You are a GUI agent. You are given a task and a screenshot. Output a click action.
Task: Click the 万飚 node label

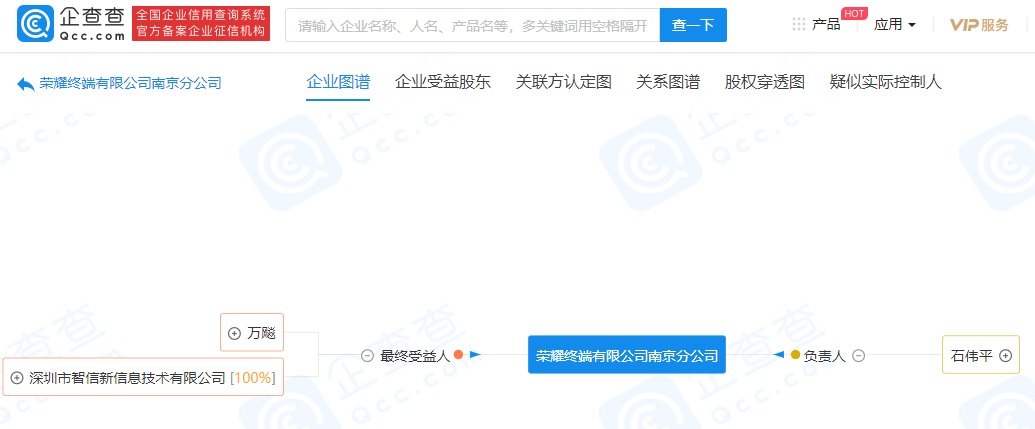[x=261, y=333]
